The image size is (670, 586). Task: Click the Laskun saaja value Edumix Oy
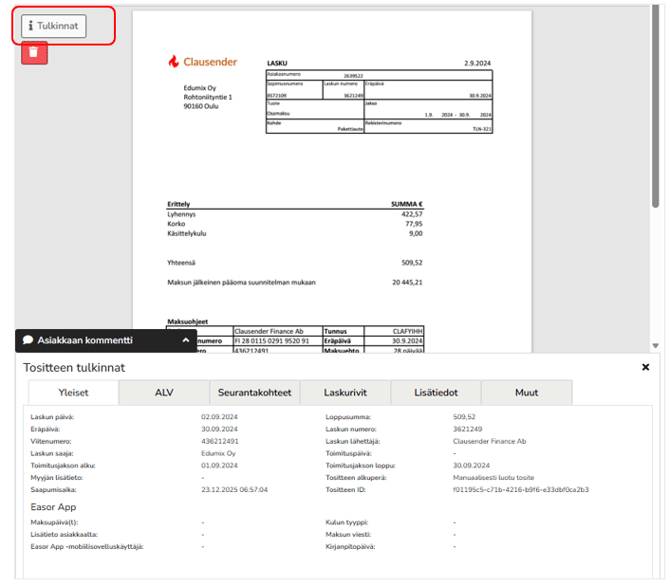click(218, 453)
